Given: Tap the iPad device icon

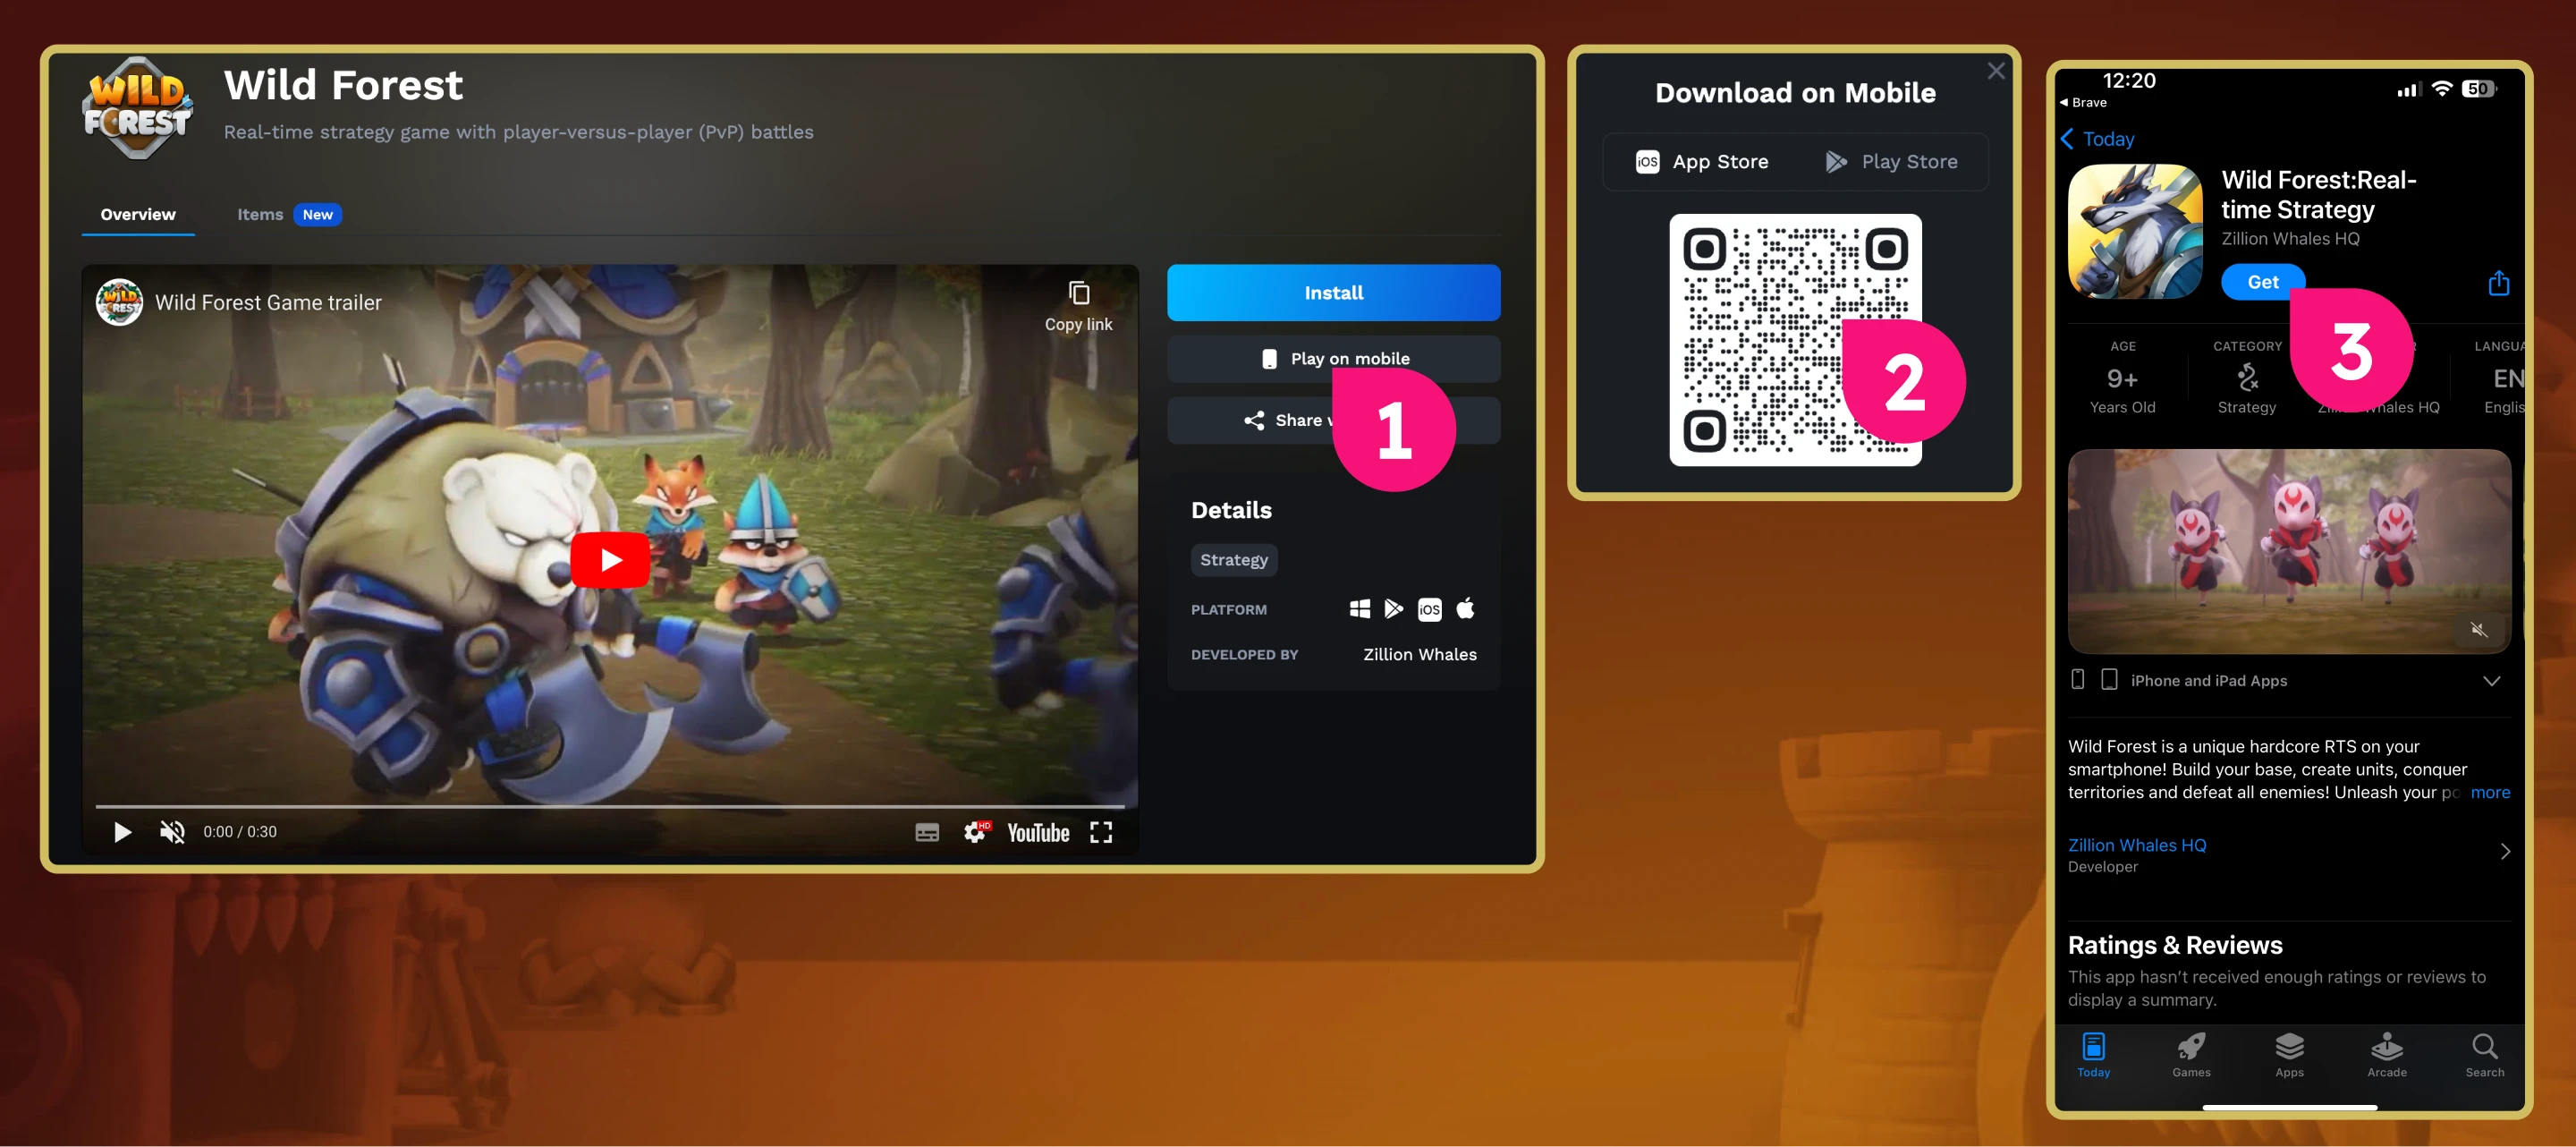Looking at the screenshot, I should pos(2108,680).
